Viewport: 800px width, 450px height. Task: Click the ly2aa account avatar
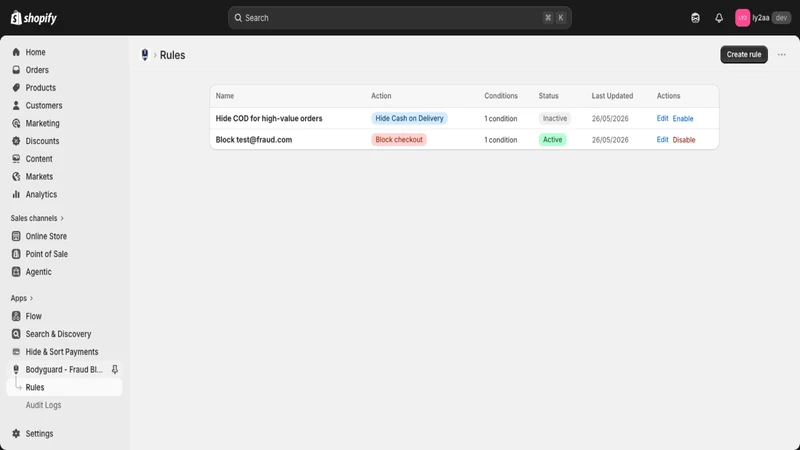coord(742,18)
